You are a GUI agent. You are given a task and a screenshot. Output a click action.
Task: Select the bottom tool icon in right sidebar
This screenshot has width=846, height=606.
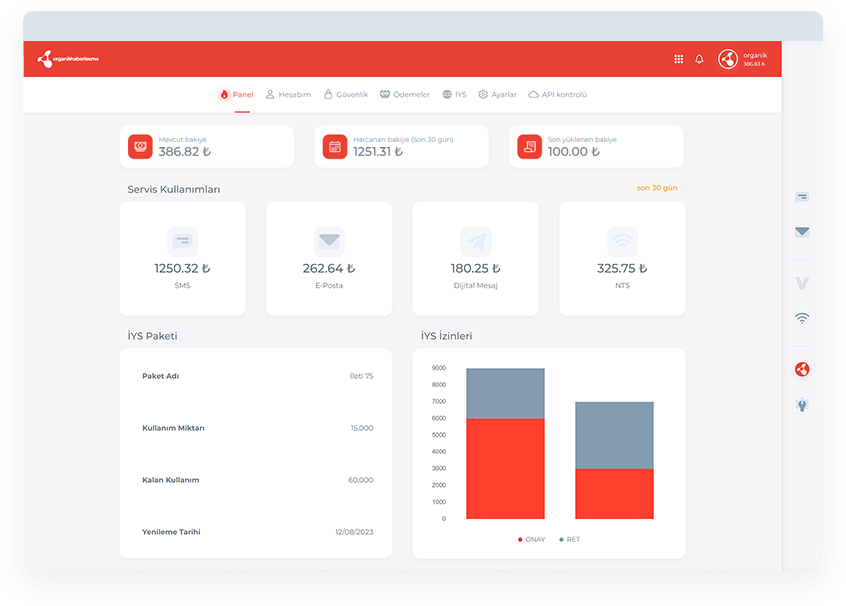(x=802, y=405)
